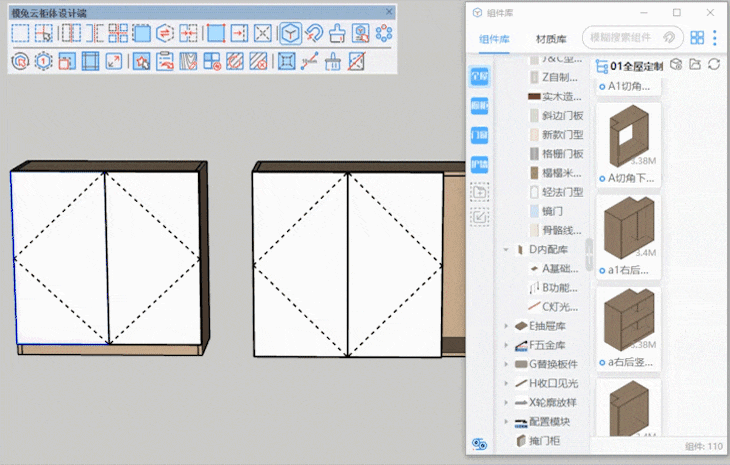Expand the E抽屉库 tree node
Image resolution: width=730 pixels, height=465 pixels.
[507, 326]
